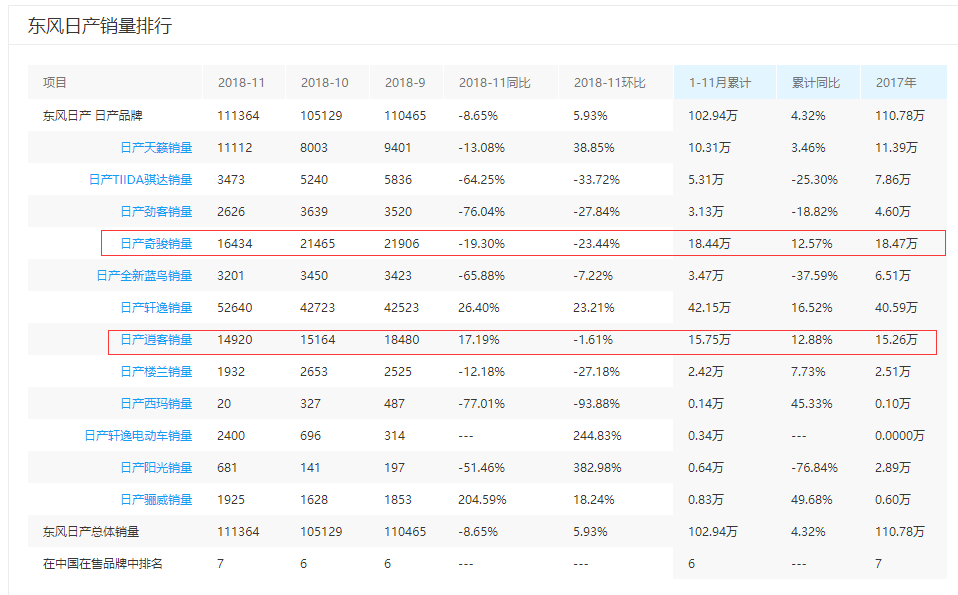This screenshot has height=595, width=958.
Task: Click the 3201 value in 蓝鸟 row
Action: [x=231, y=276]
